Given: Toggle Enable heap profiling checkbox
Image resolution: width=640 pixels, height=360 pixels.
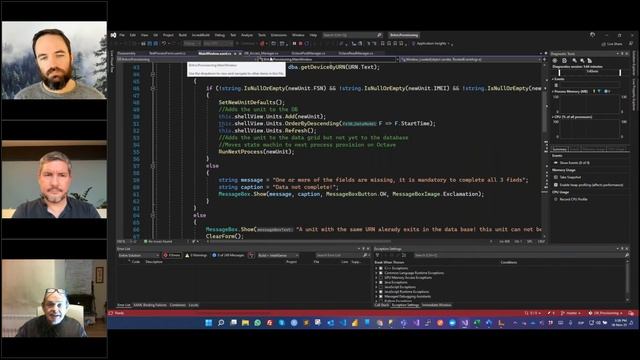Looking at the screenshot, I should click(x=556, y=185).
